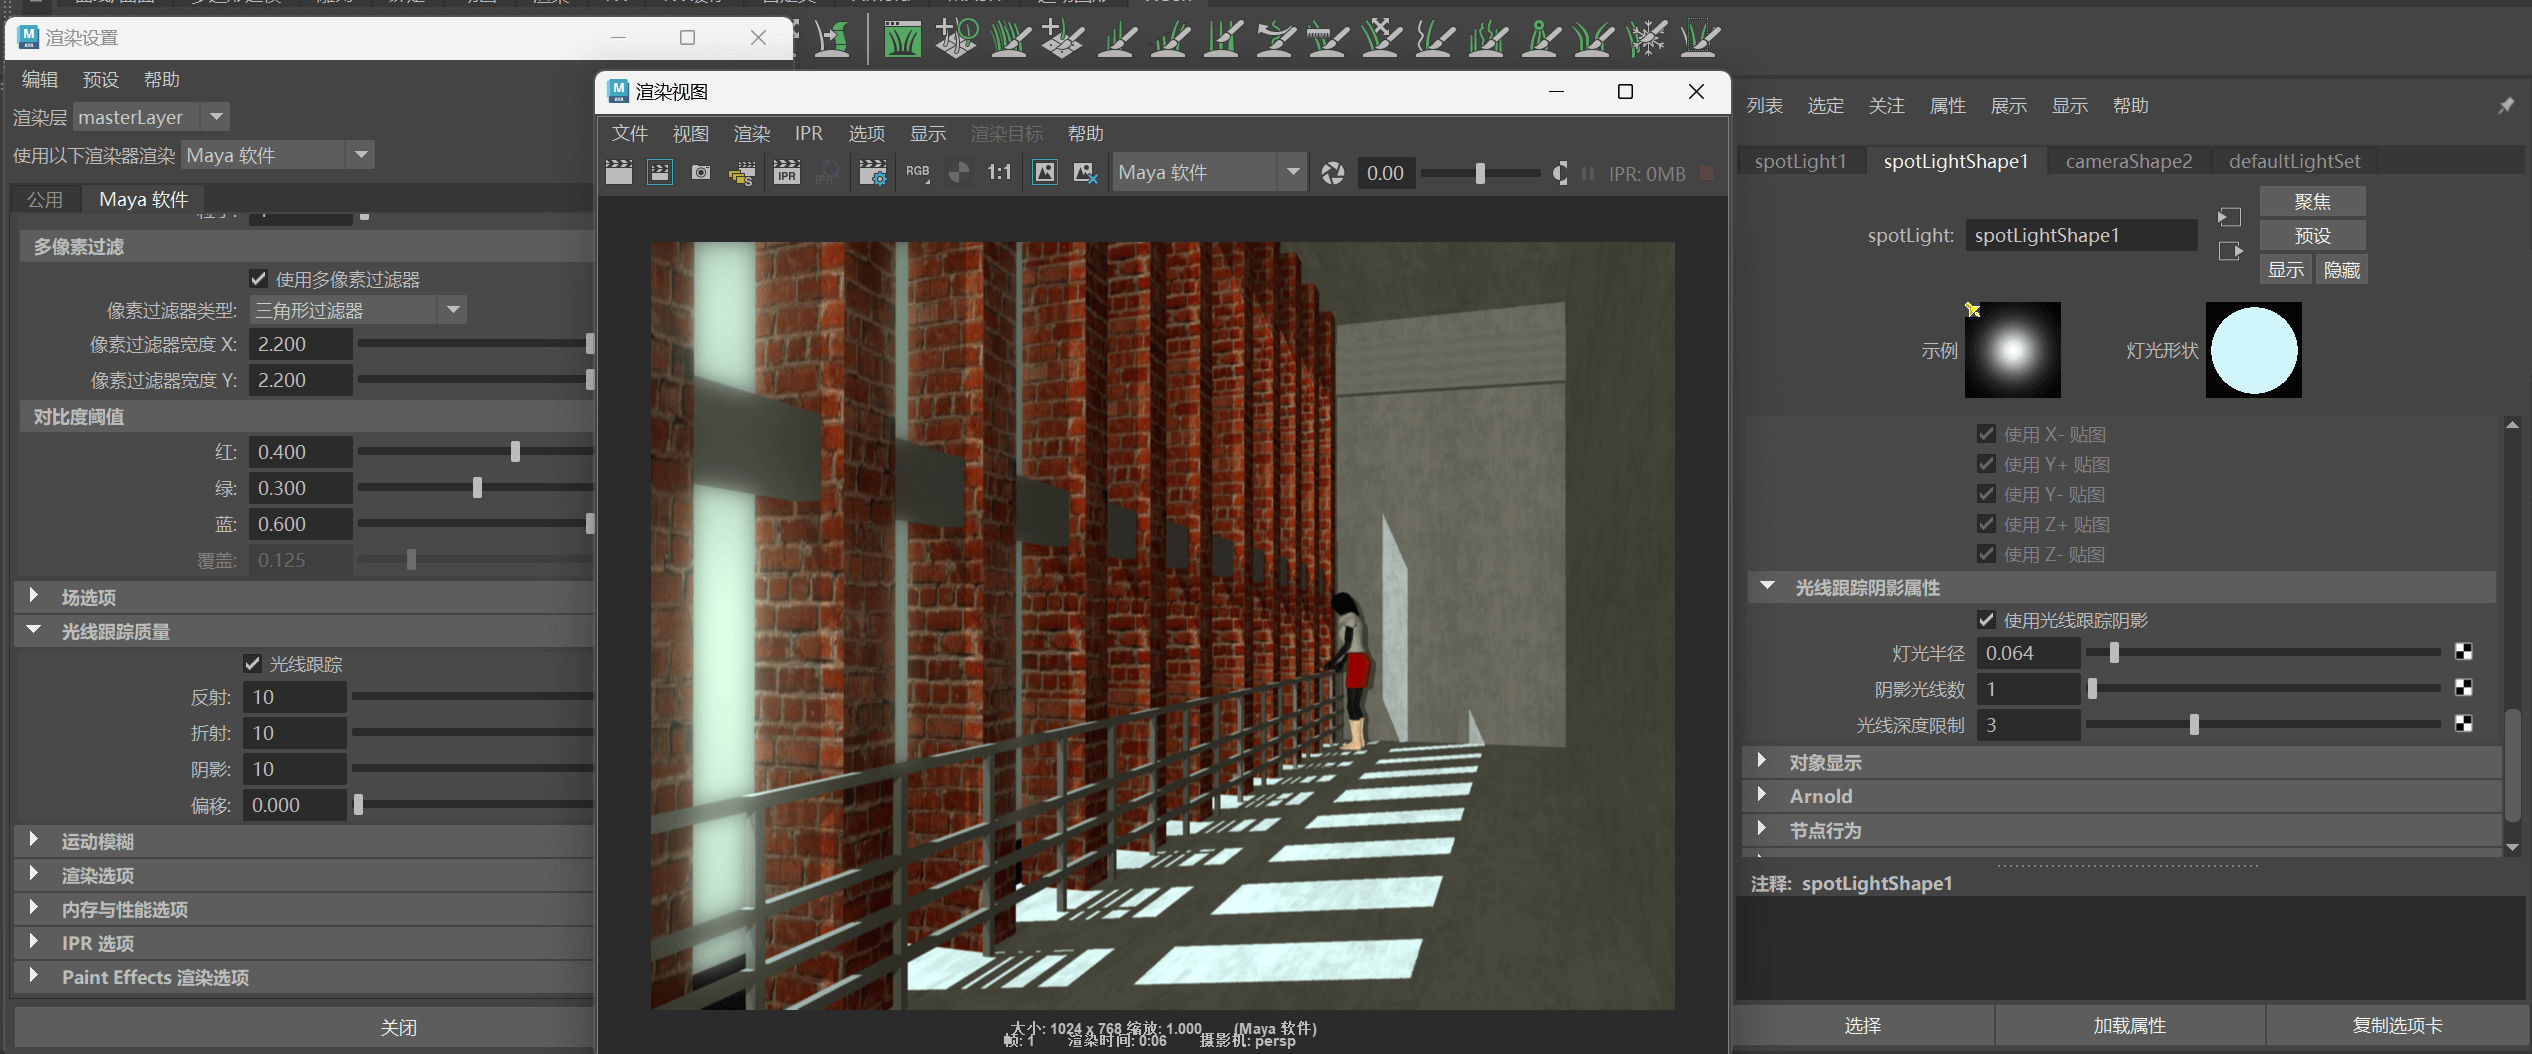2532x1054 pixels.
Task: Click the render sequence icon with yellow frames
Action: (742, 173)
